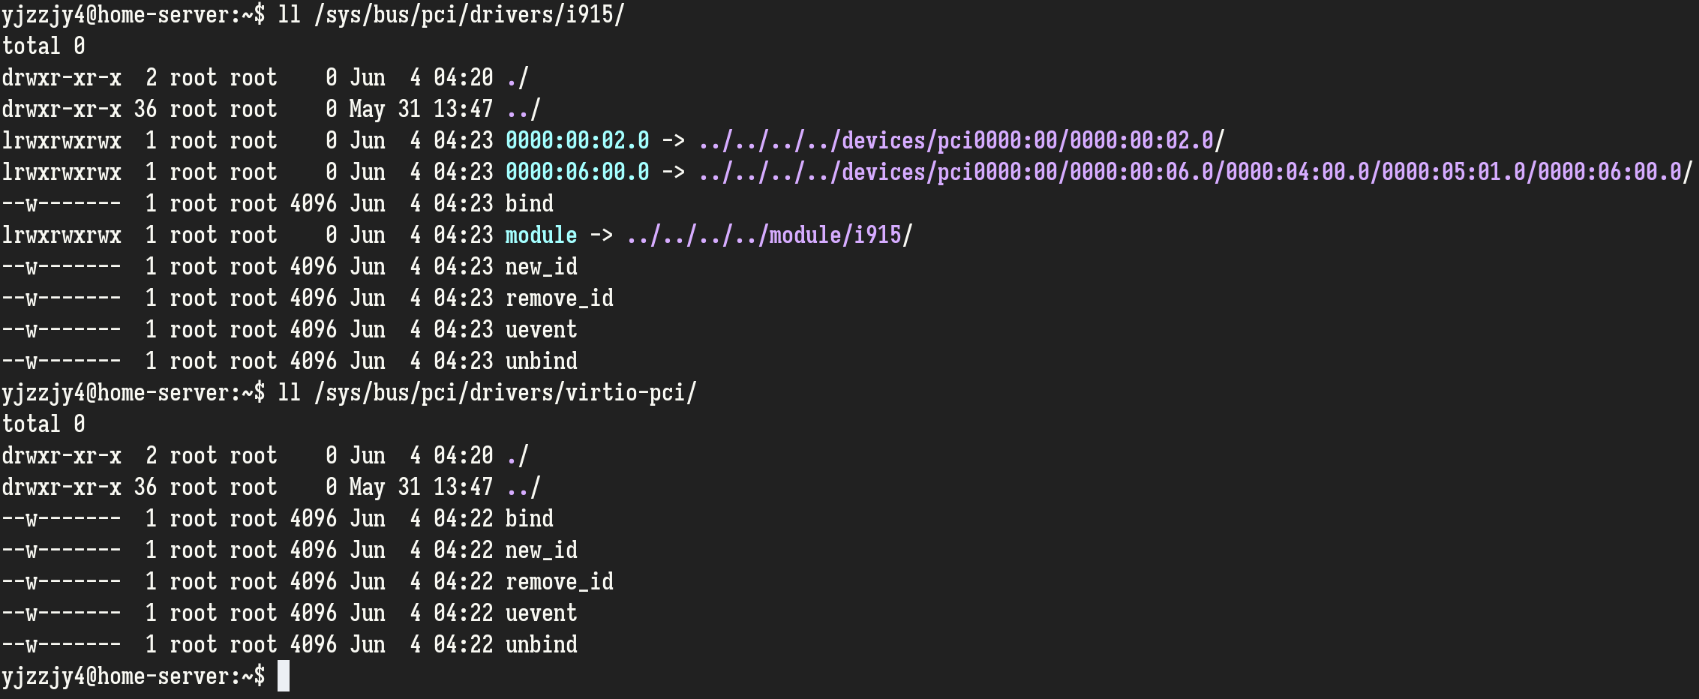Click the i915 drivers path in the first command
Image resolution: width=1699 pixels, height=699 pixels.
pos(469,15)
